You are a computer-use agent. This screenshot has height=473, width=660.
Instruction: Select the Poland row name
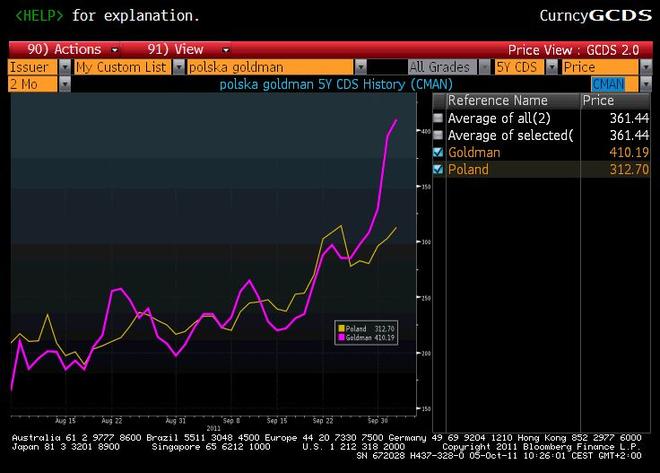(468, 169)
